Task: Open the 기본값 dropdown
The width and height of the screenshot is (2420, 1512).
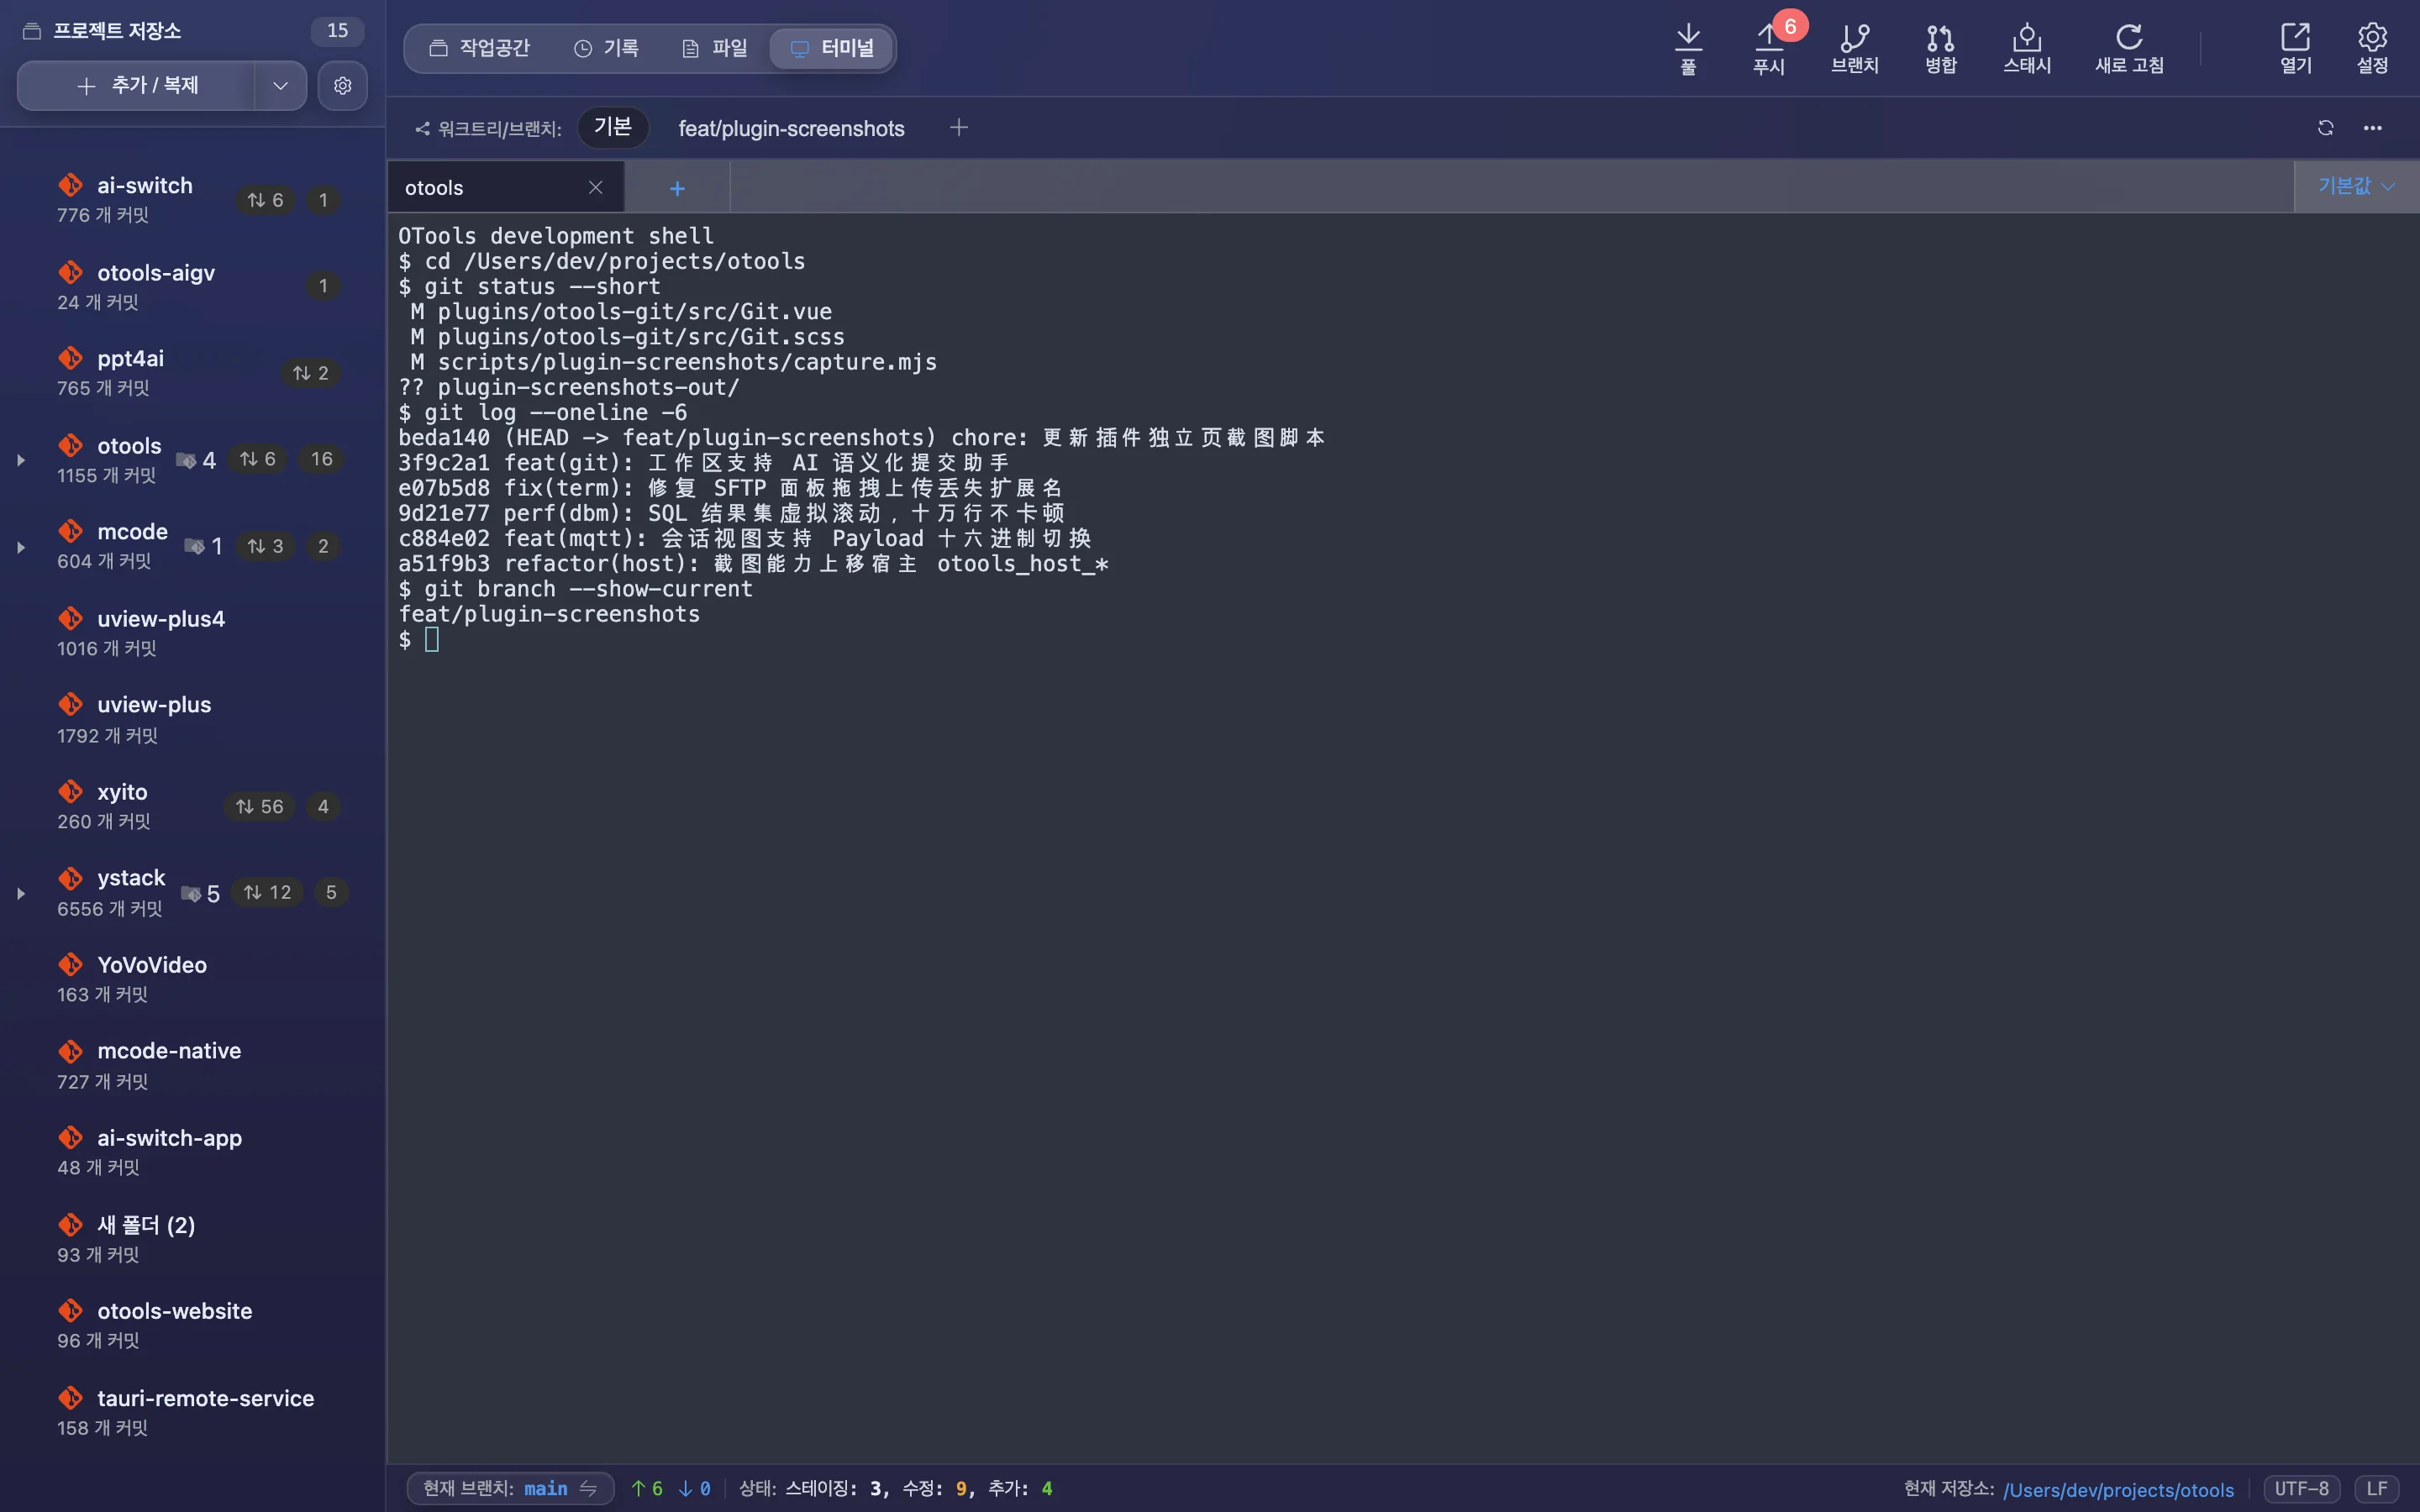Action: coord(2356,186)
